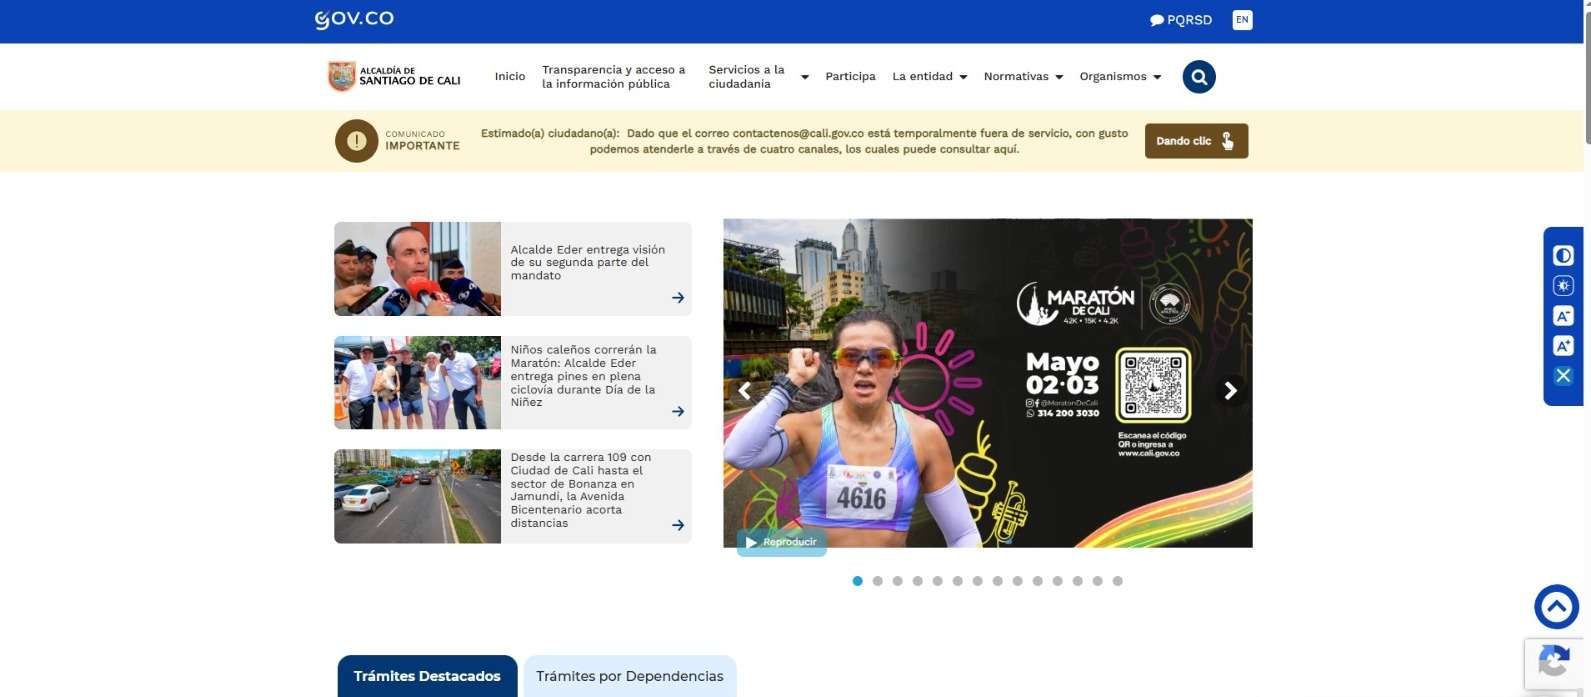Go to previous carousel slide arrow
This screenshot has height=697, width=1591.
744,391
